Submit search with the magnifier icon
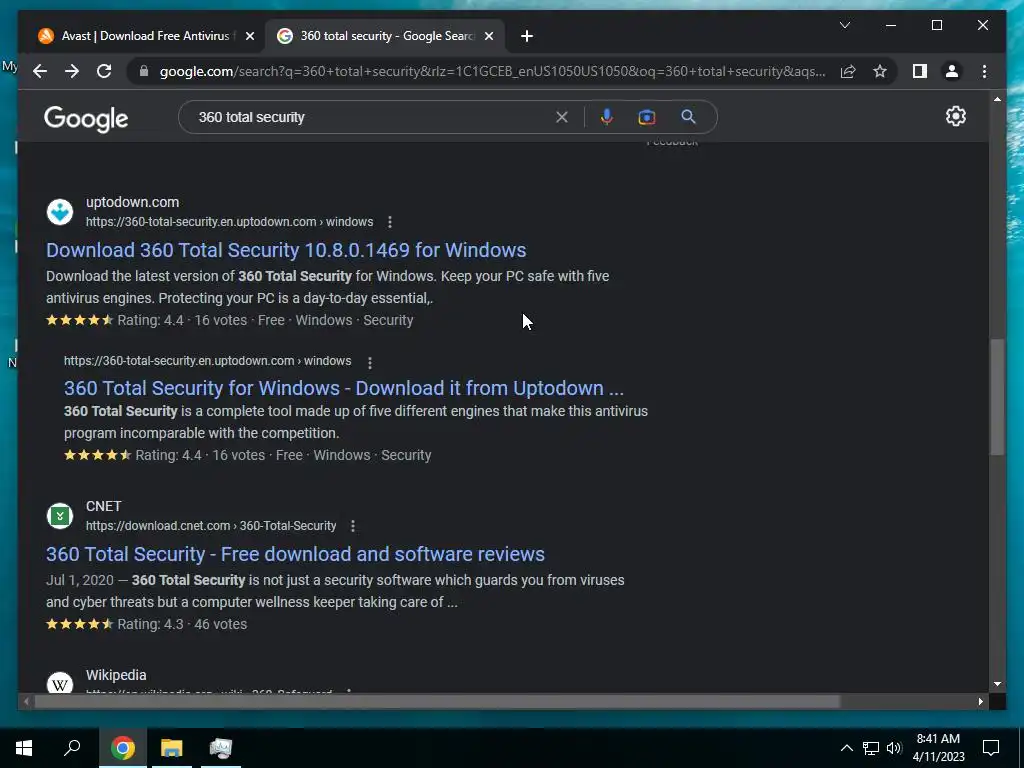The image size is (1024, 768). [688, 117]
